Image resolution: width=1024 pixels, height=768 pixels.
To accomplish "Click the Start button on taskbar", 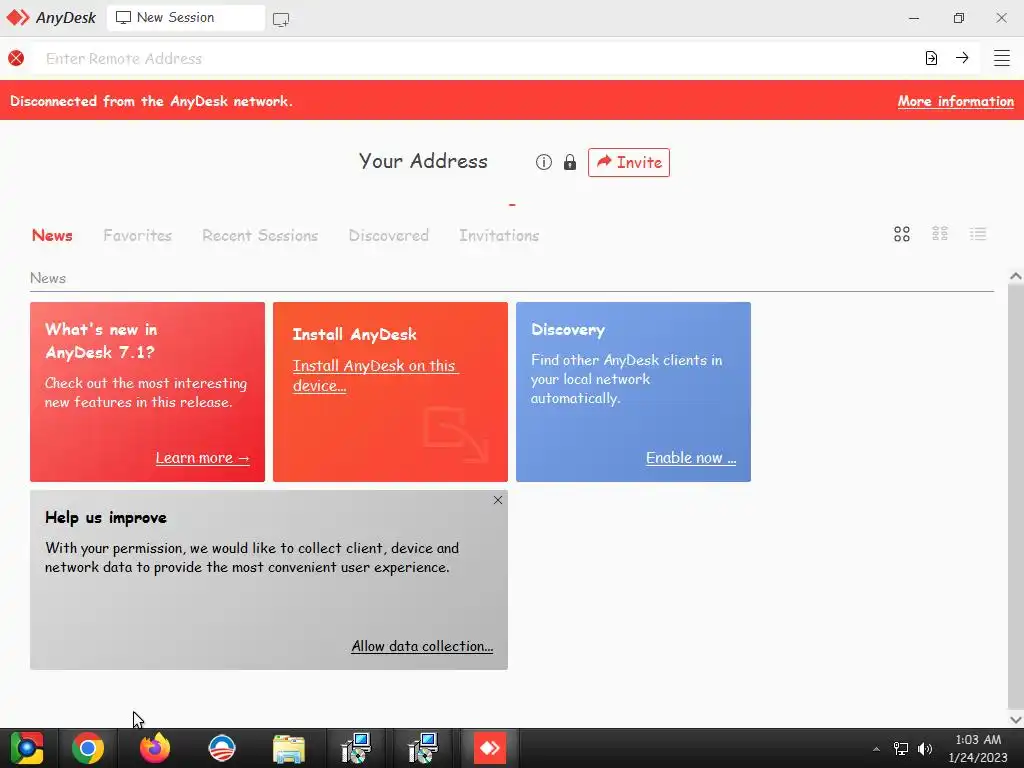I will [27, 748].
